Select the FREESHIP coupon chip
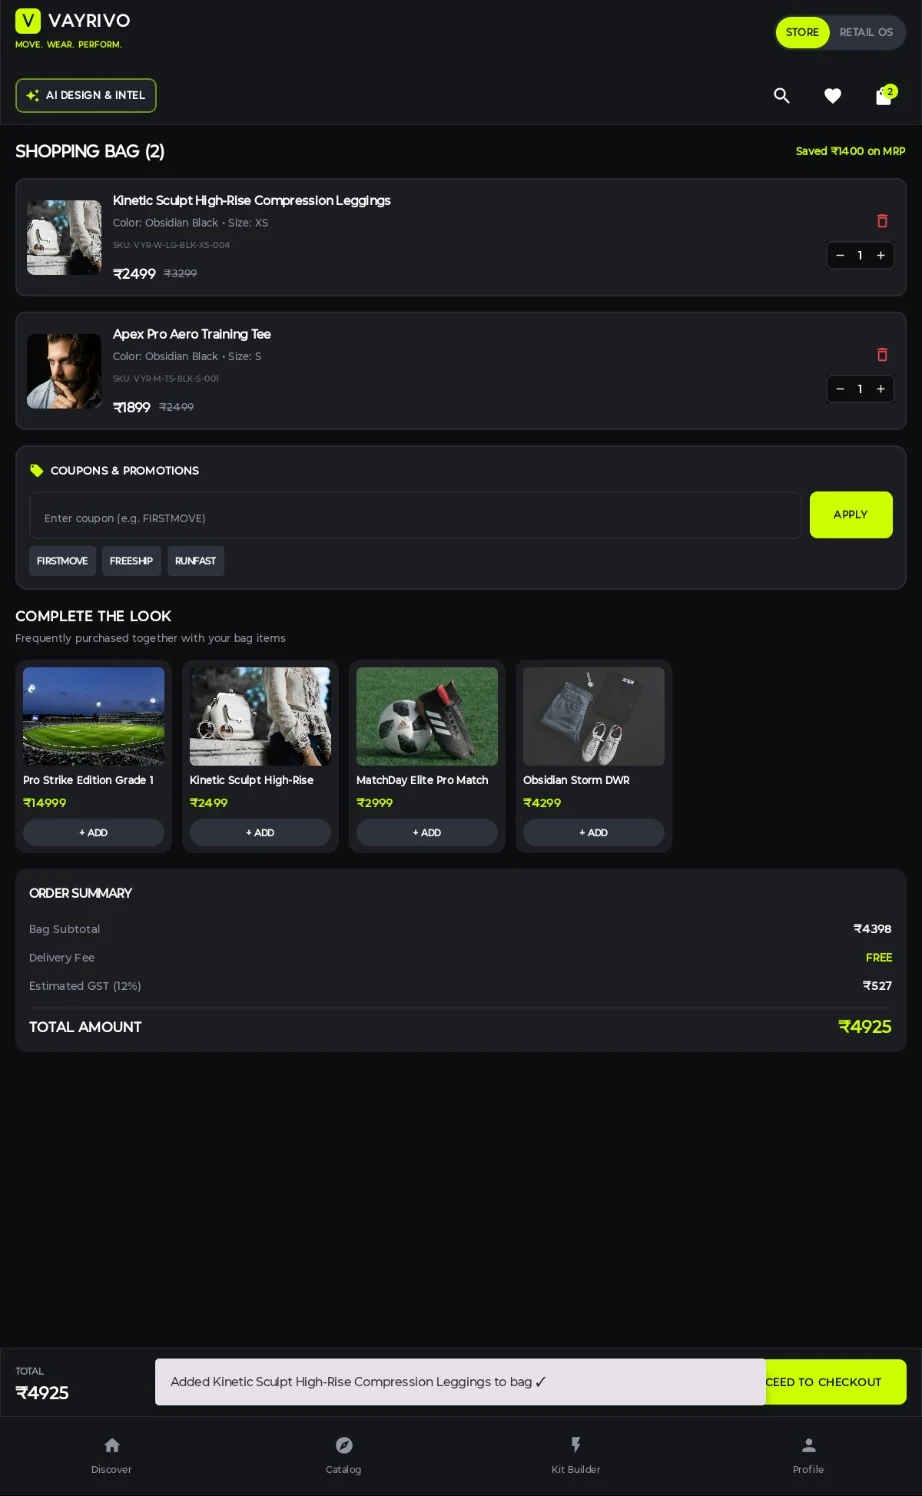This screenshot has height=1496, width=922. [131, 561]
